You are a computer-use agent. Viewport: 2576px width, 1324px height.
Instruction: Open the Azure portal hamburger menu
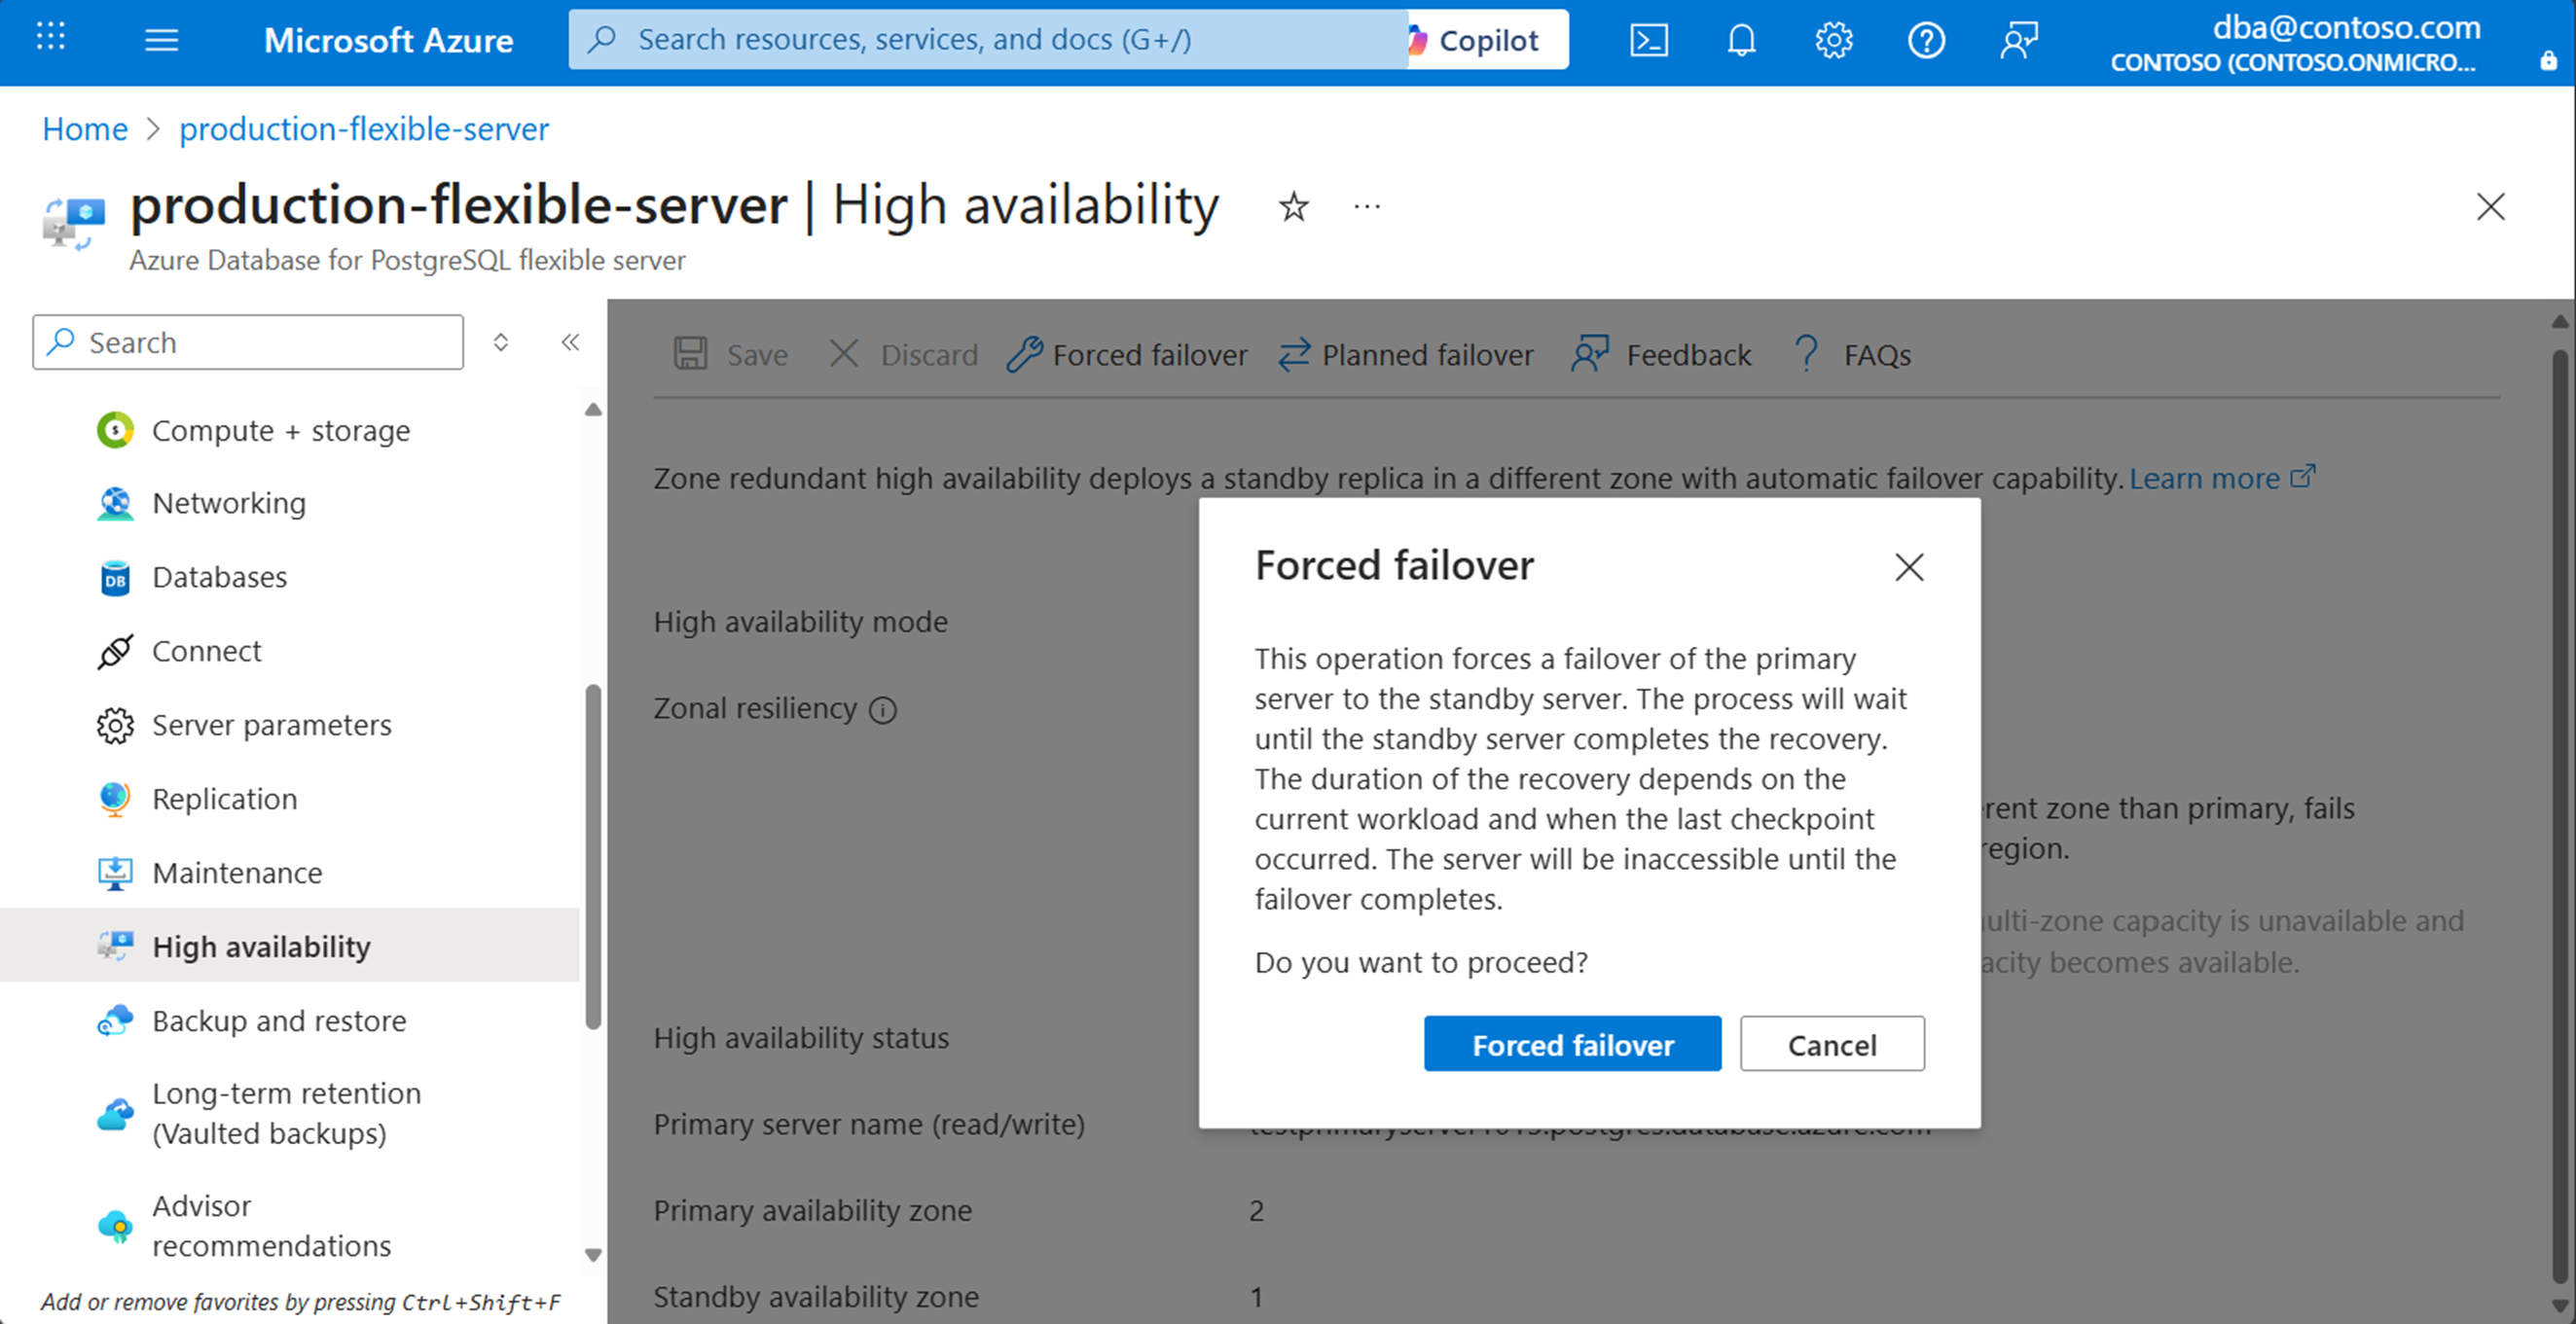[161, 40]
